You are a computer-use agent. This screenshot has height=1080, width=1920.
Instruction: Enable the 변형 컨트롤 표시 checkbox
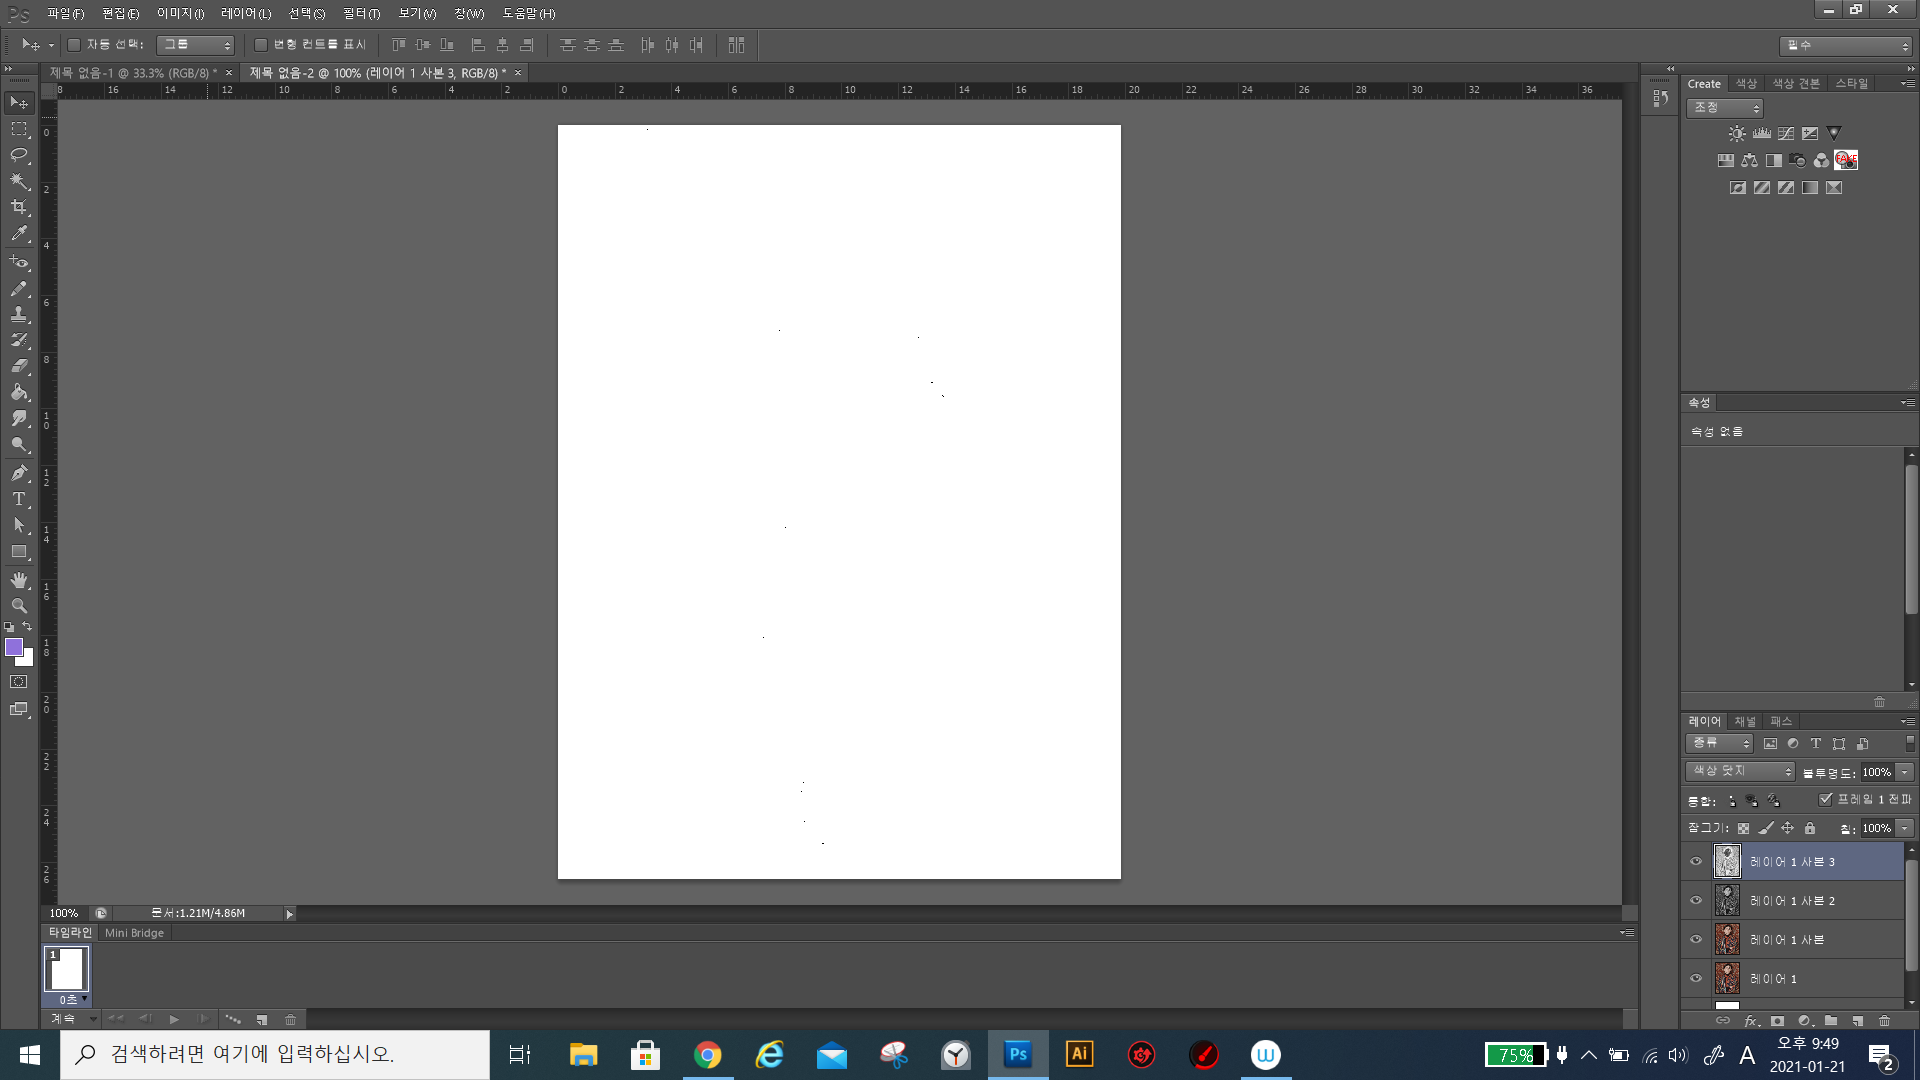coord(261,45)
